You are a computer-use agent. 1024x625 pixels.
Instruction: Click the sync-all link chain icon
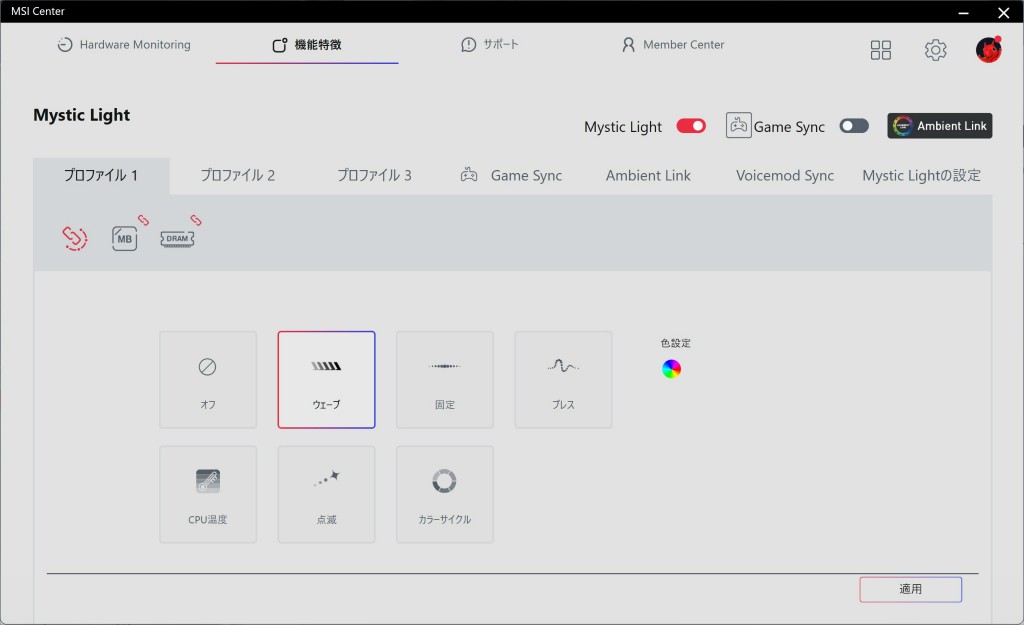74,237
